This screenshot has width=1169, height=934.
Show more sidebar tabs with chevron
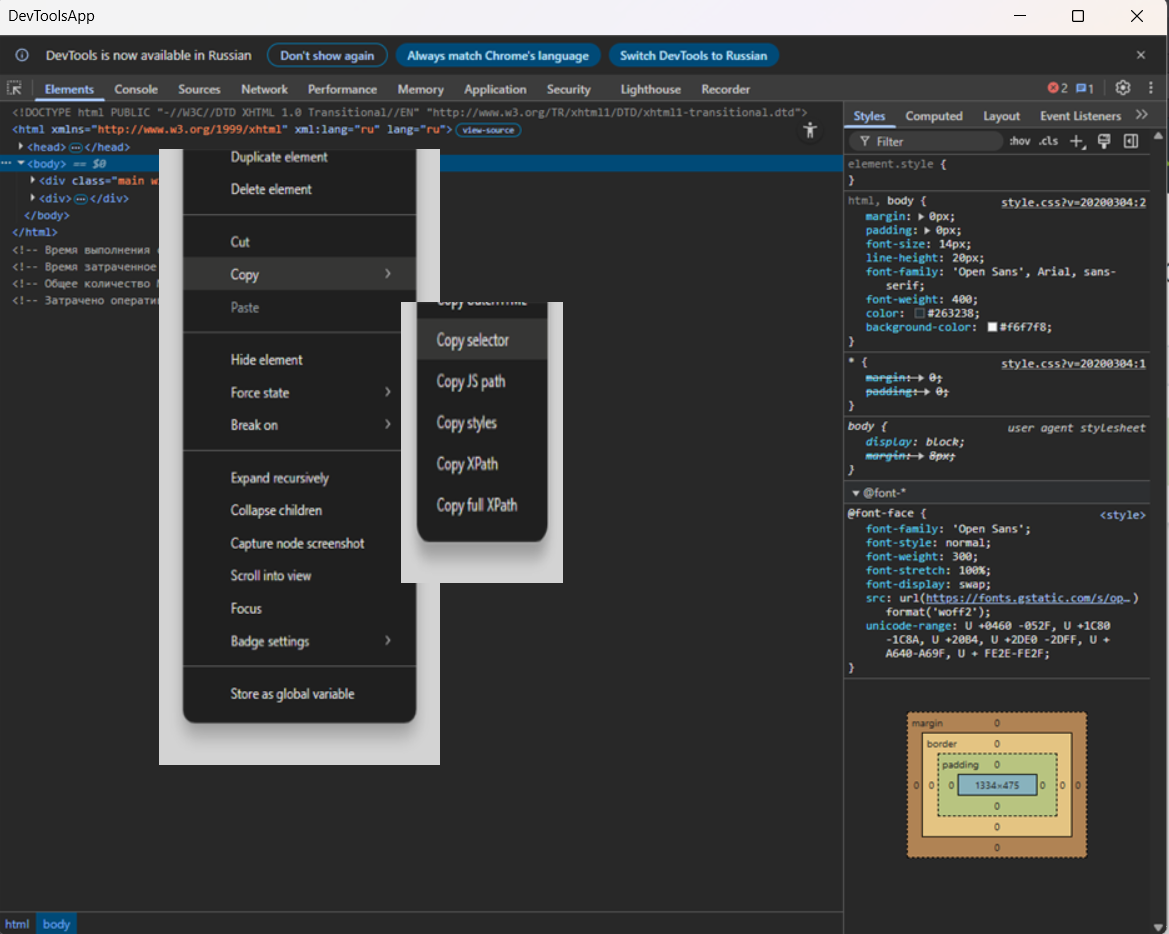(1142, 116)
